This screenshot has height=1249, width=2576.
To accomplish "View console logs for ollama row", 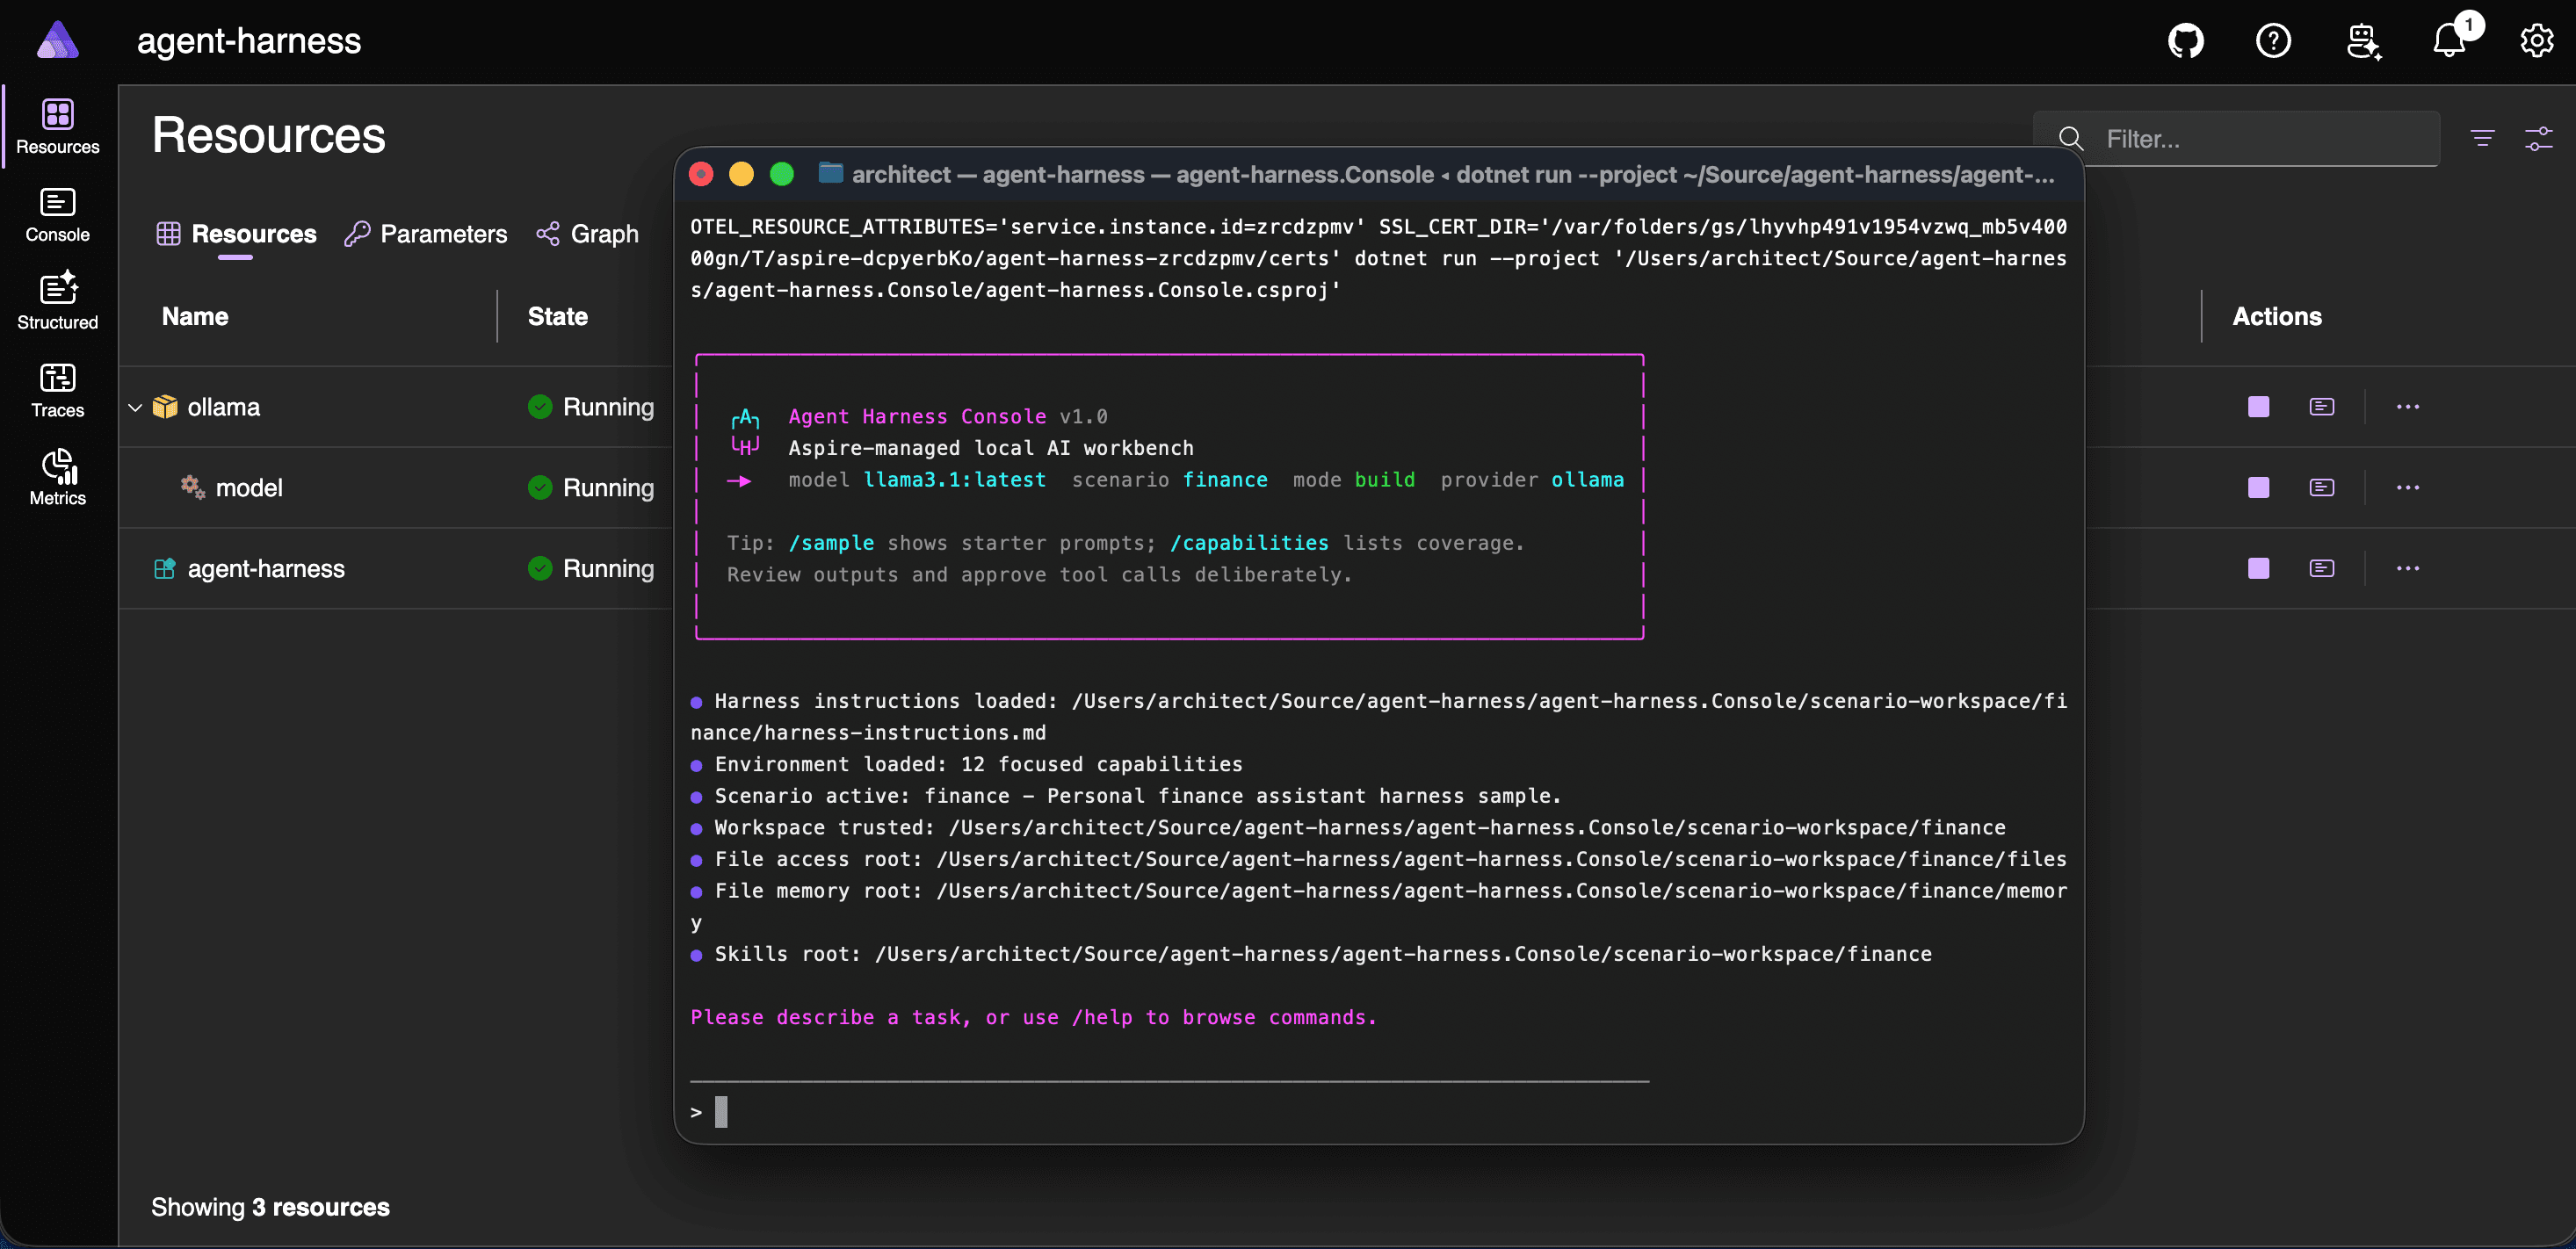I will [2322, 407].
